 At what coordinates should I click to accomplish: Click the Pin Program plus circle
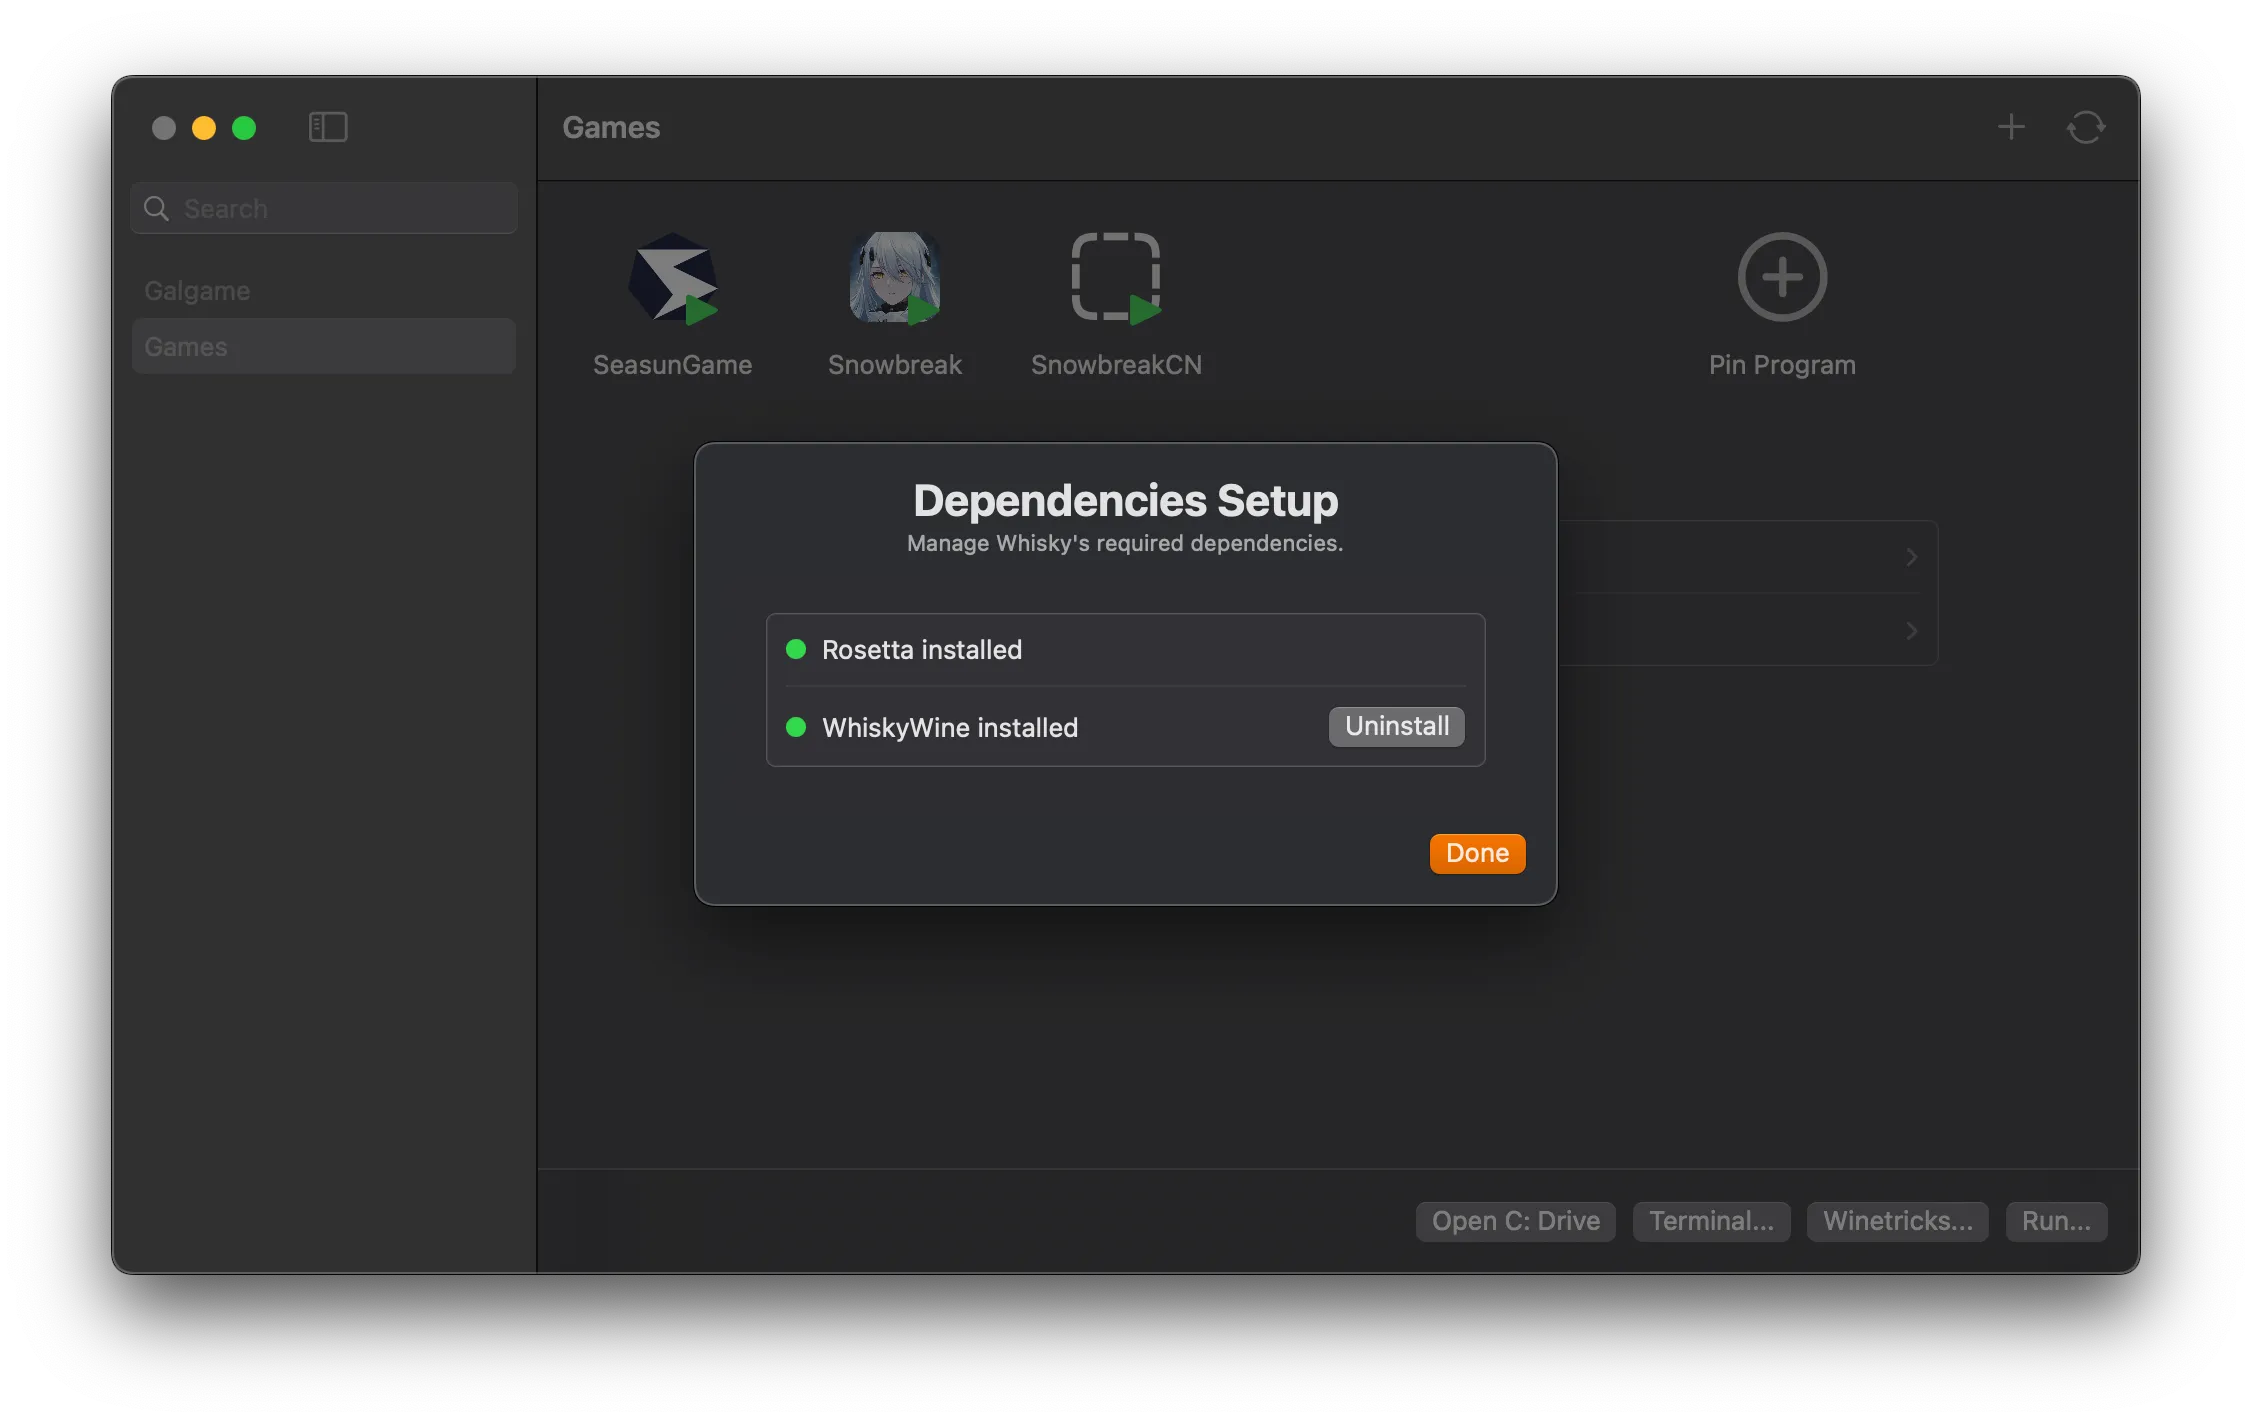(x=1782, y=277)
